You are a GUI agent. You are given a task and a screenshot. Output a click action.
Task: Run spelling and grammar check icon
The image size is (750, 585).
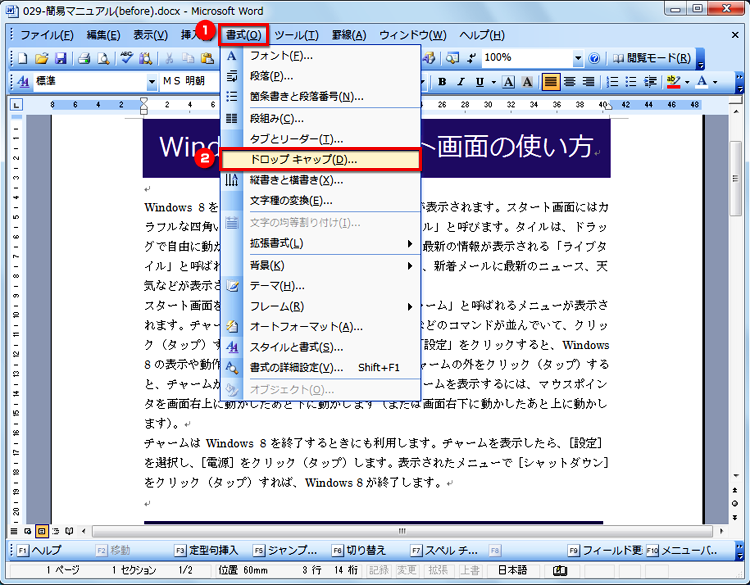click(x=126, y=58)
